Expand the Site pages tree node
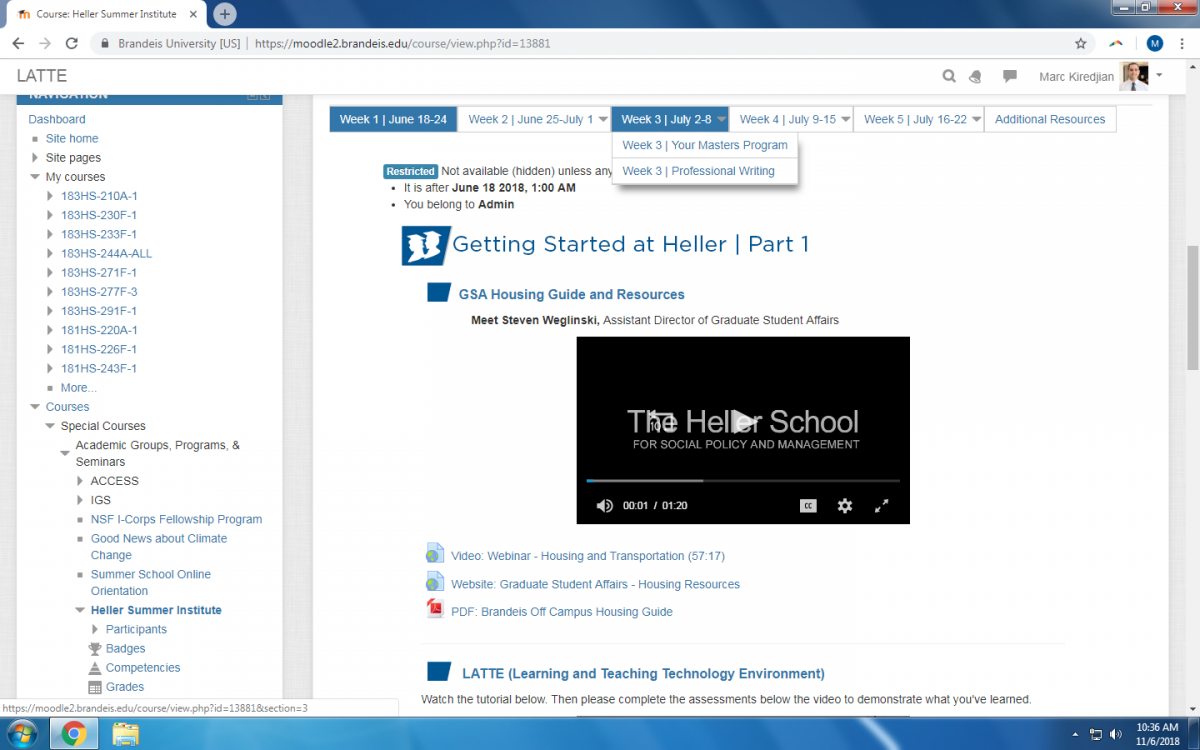Image resolution: width=1200 pixels, height=750 pixels. [x=35, y=158]
